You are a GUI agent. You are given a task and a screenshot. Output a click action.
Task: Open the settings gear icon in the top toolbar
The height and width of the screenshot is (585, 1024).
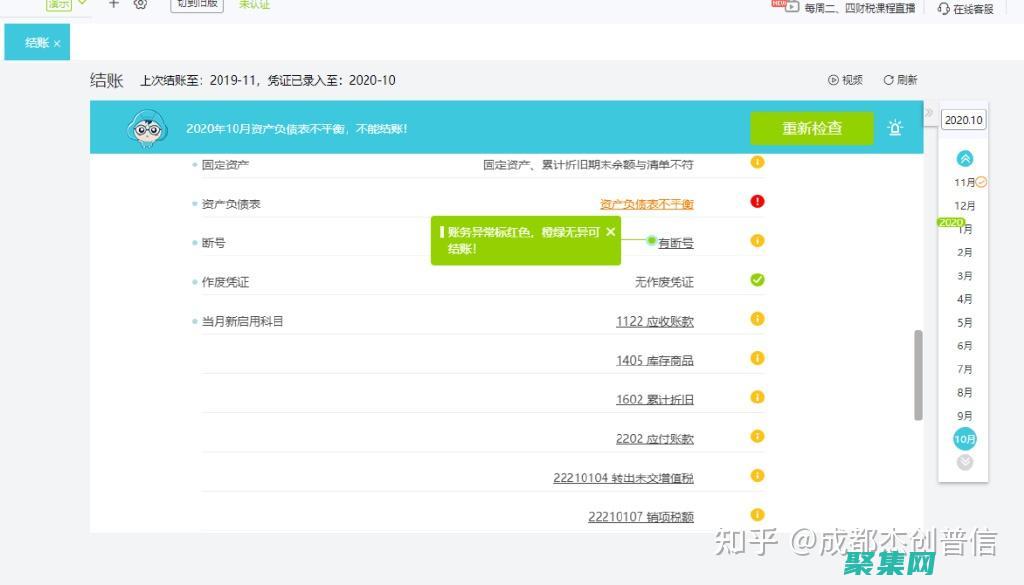point(140,4)
